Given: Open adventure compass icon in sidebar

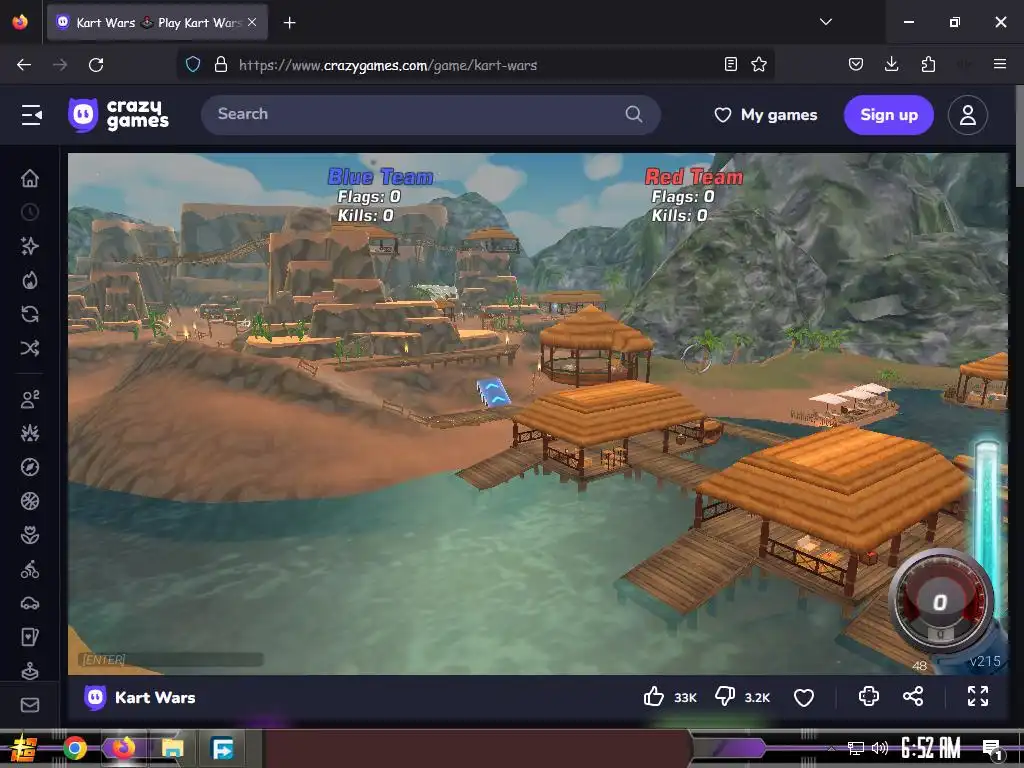Looking at the screenshot, I should coord(30,467).
